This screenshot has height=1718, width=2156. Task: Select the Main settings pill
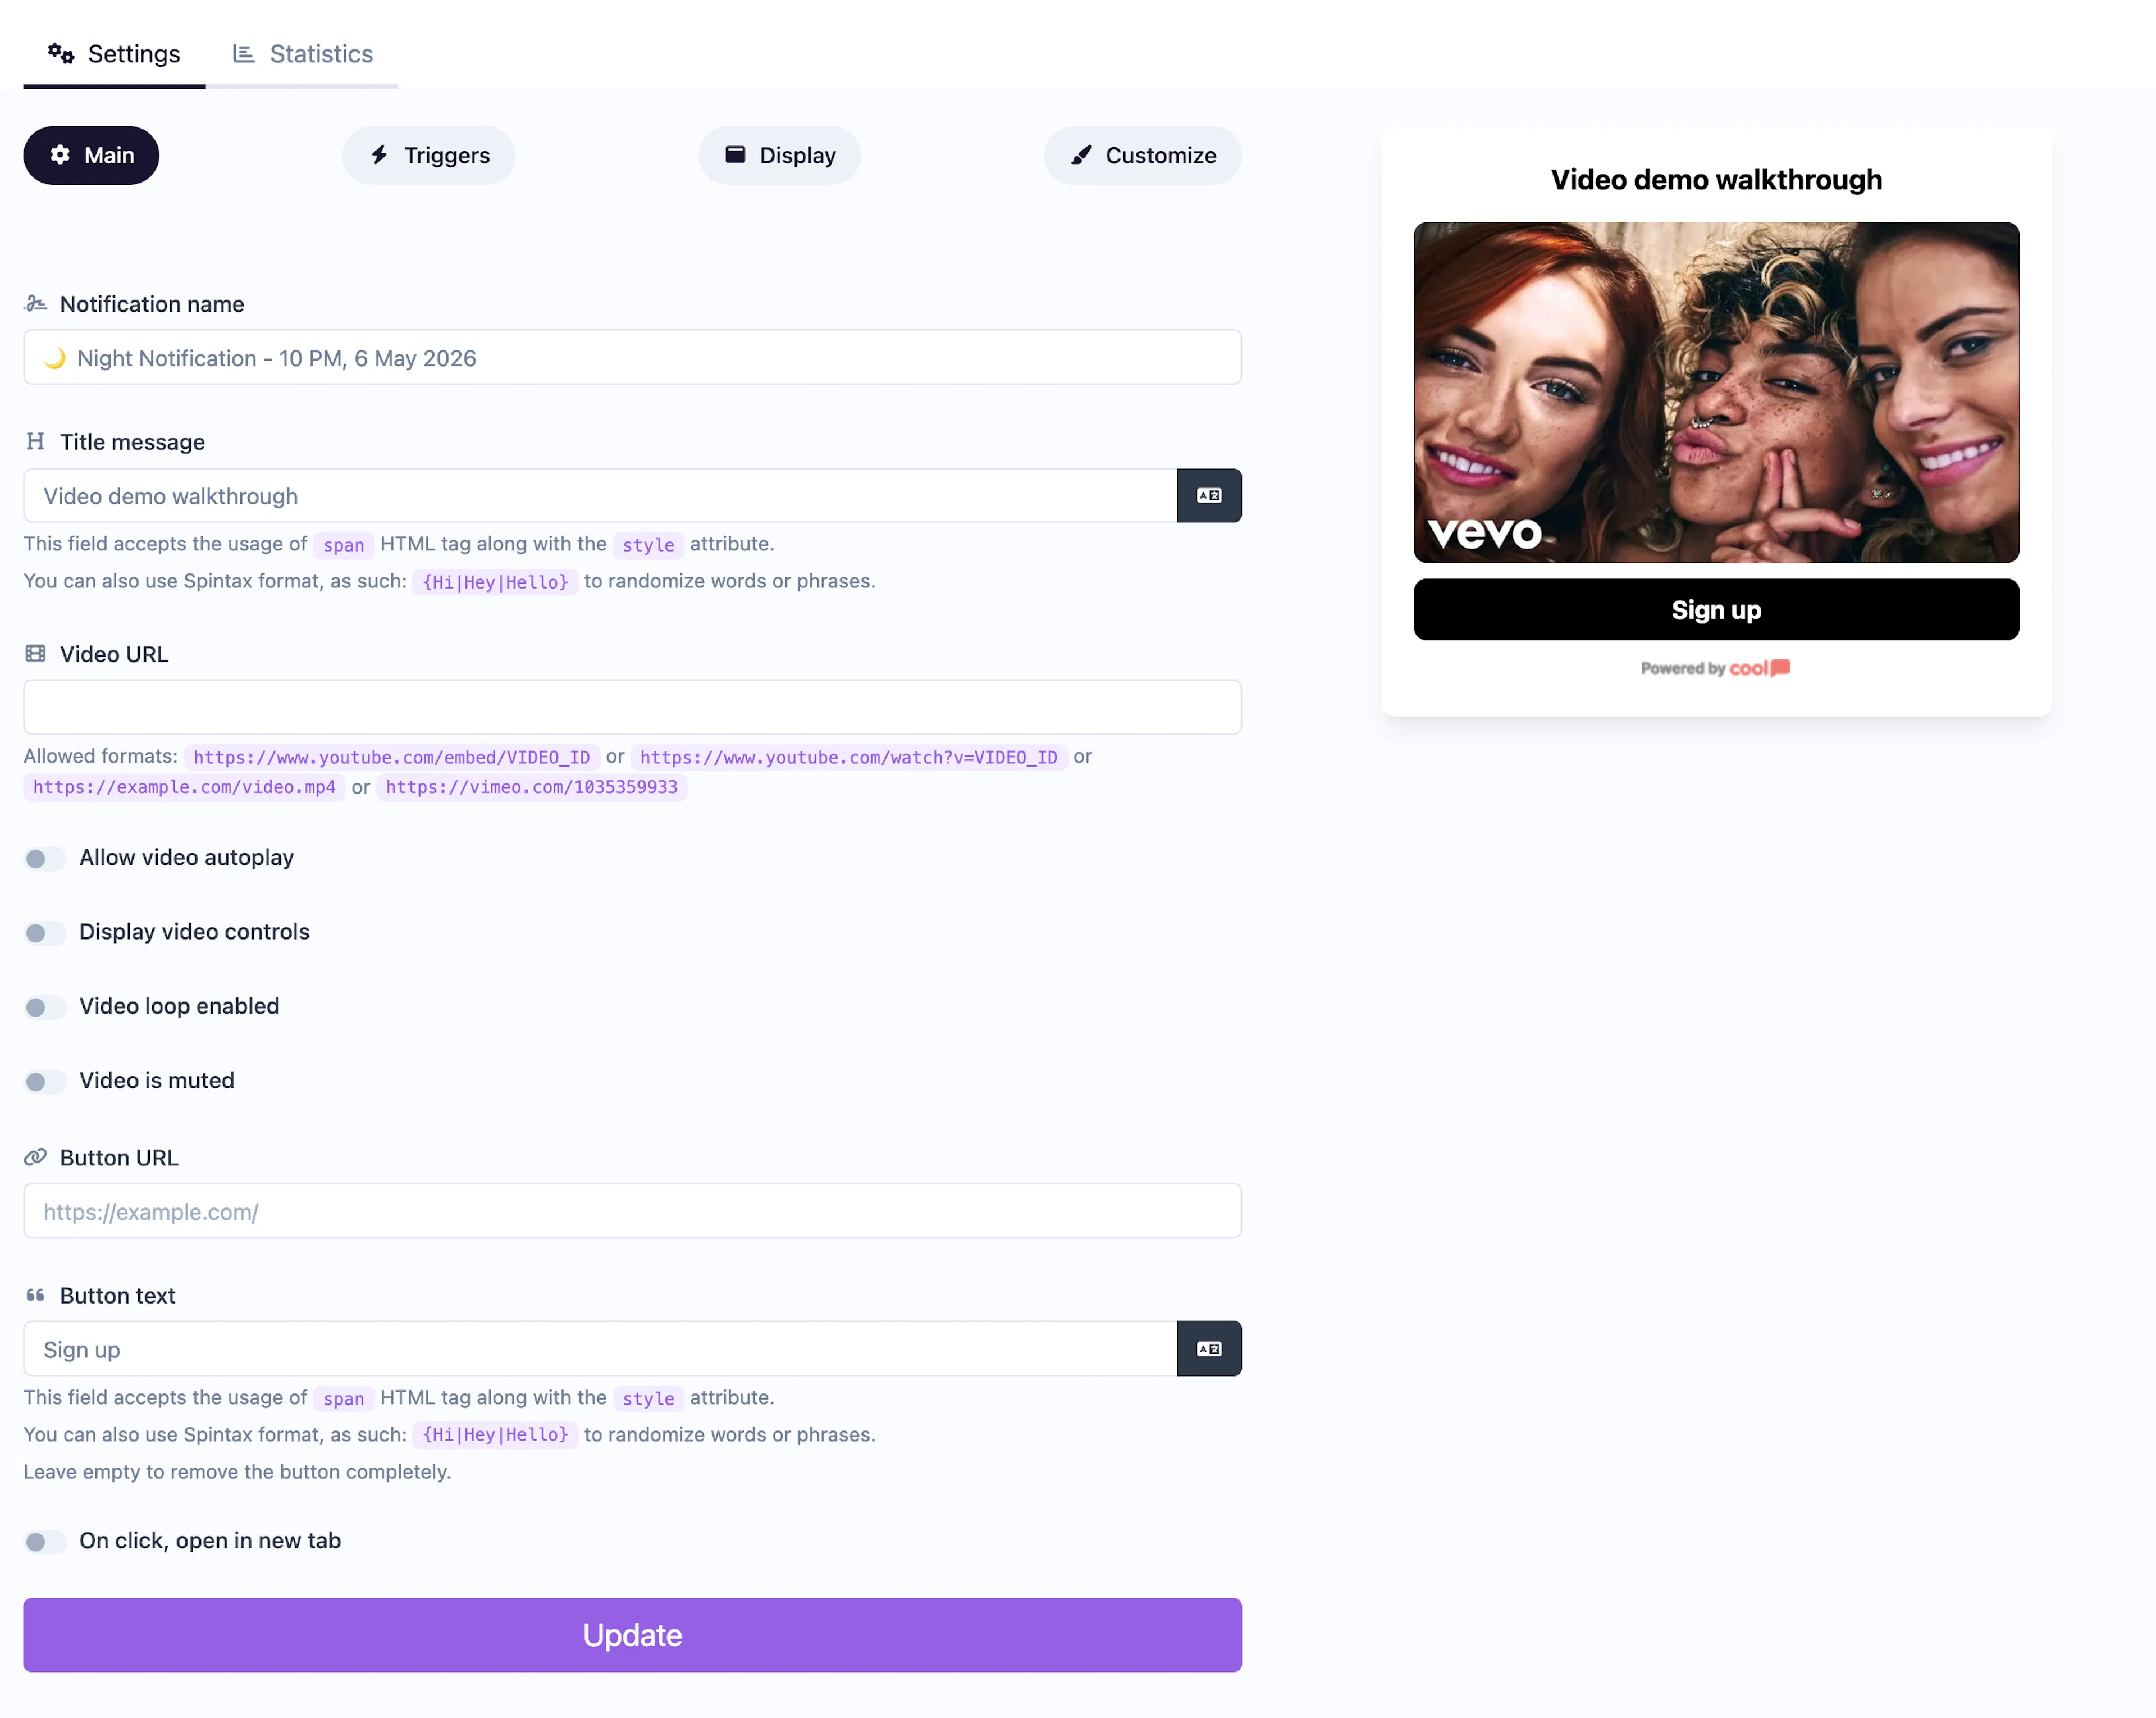pos(91,155)
